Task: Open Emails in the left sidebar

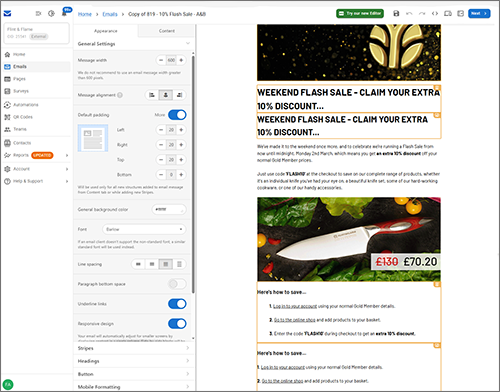Action: click(x=37, y=67)
